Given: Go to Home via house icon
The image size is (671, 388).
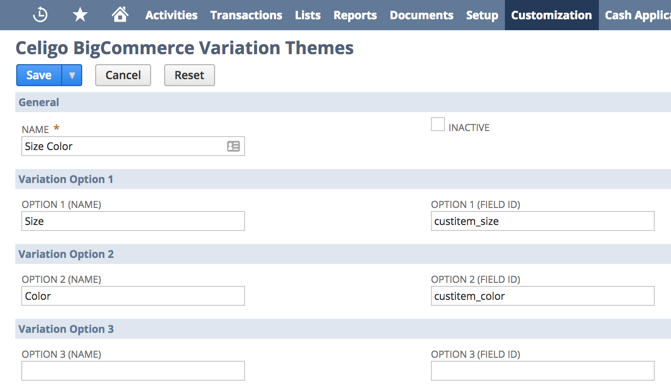Looking at the screenshot, I should click(120, 15).
